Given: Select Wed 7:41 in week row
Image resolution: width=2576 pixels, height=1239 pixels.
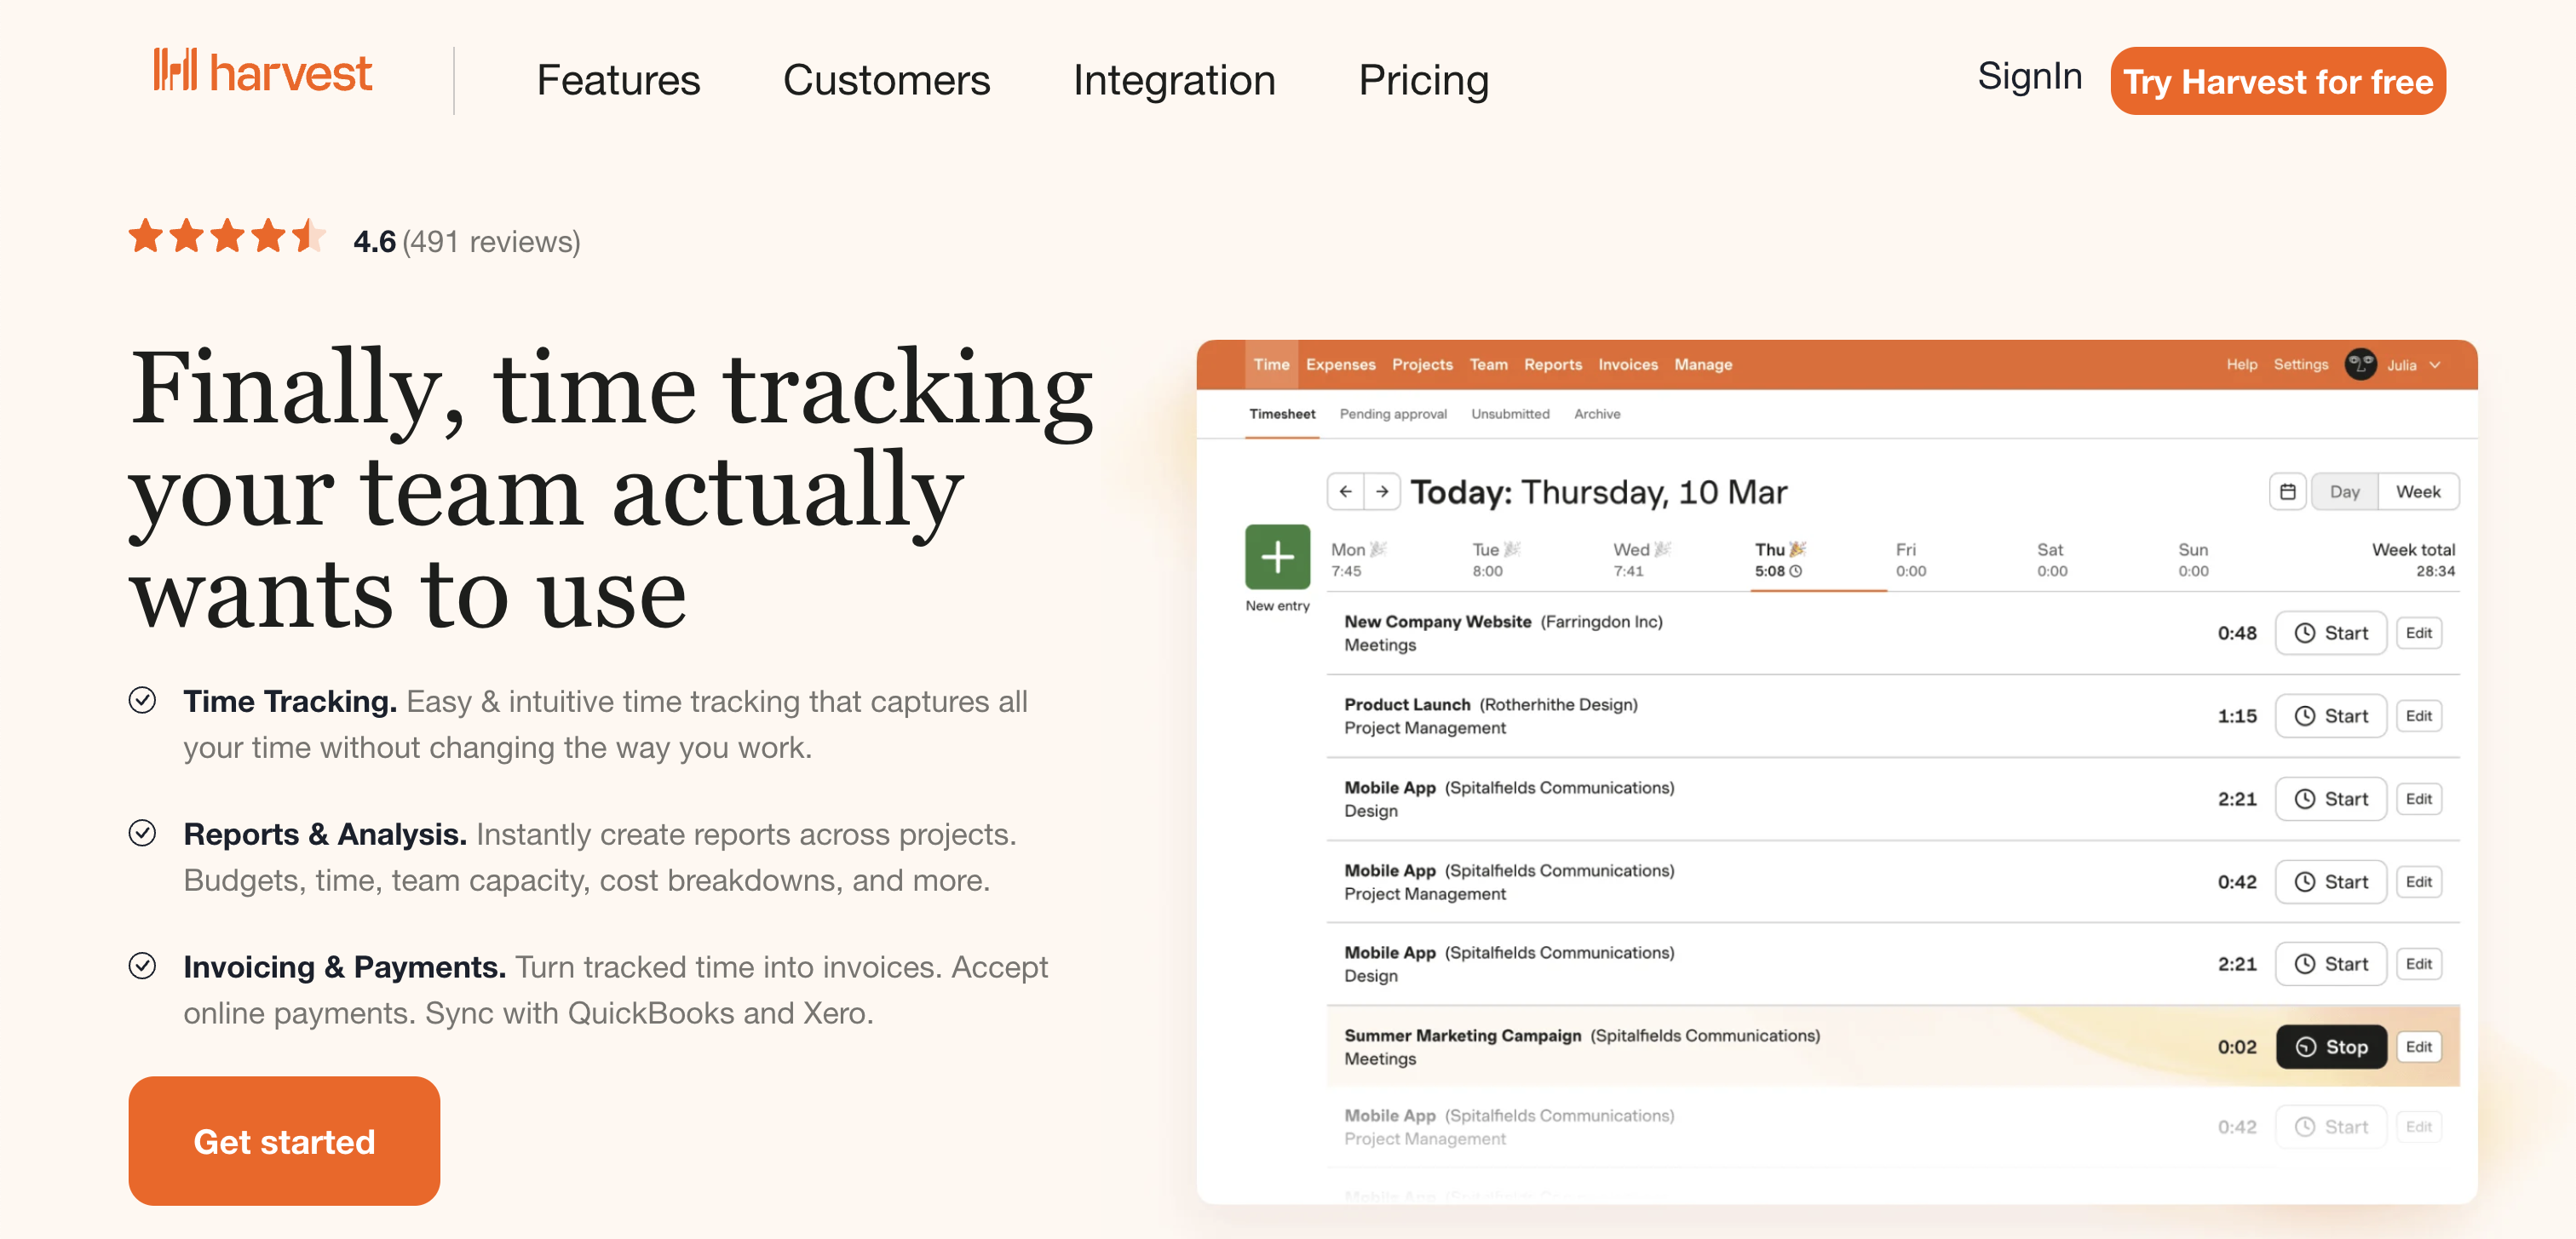Looking at the screenshot, I should (x=1641, y=560).
